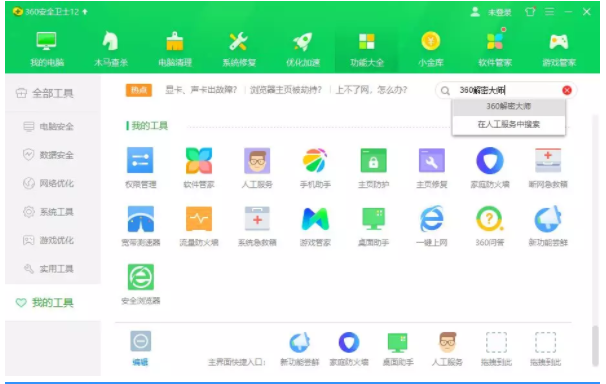Open the skin shirt icon

(x=530, y=12)
